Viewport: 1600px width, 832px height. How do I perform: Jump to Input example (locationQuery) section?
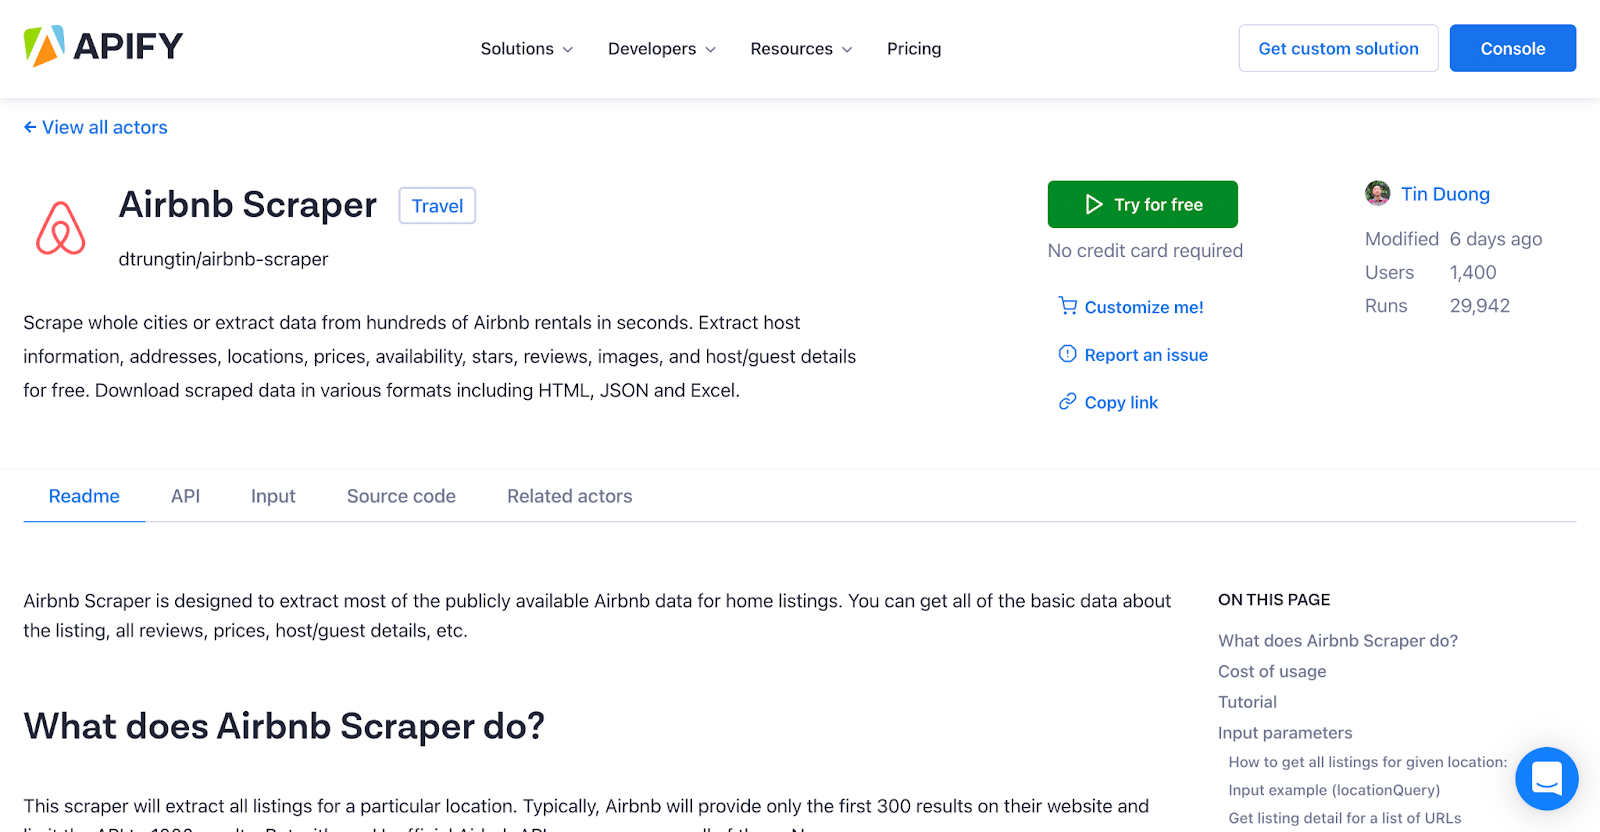click(1334, 790)
